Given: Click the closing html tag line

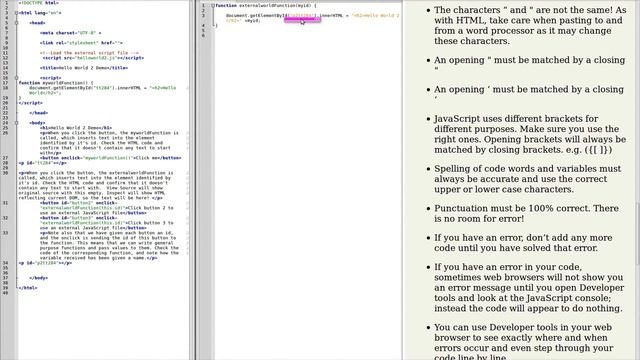Looking at the screenshot, I should (28, 288).
